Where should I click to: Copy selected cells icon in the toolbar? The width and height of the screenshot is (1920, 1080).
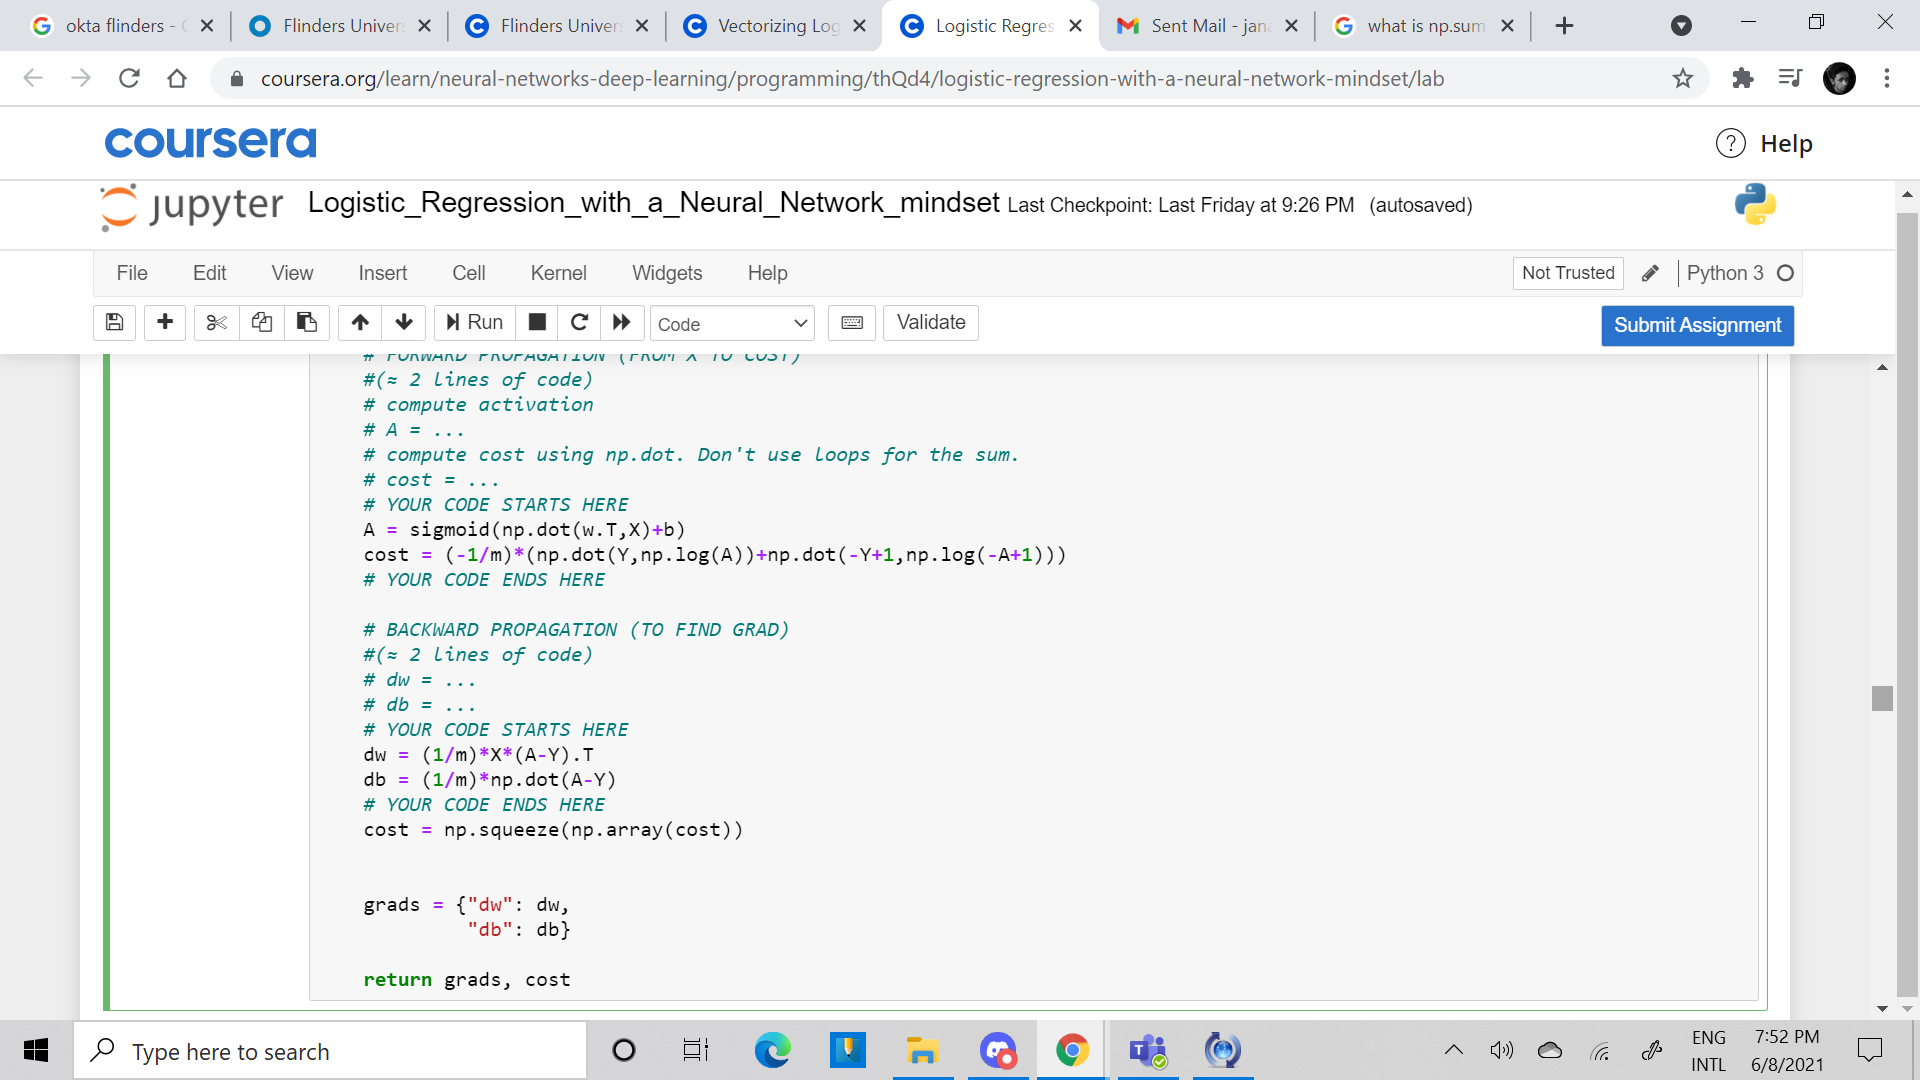261,322
